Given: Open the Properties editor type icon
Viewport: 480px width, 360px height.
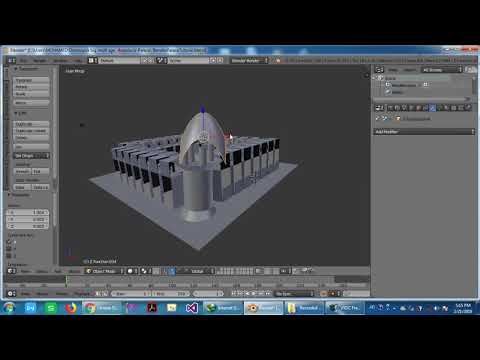Looking at the screenshot, I should (x=379, y=108).
